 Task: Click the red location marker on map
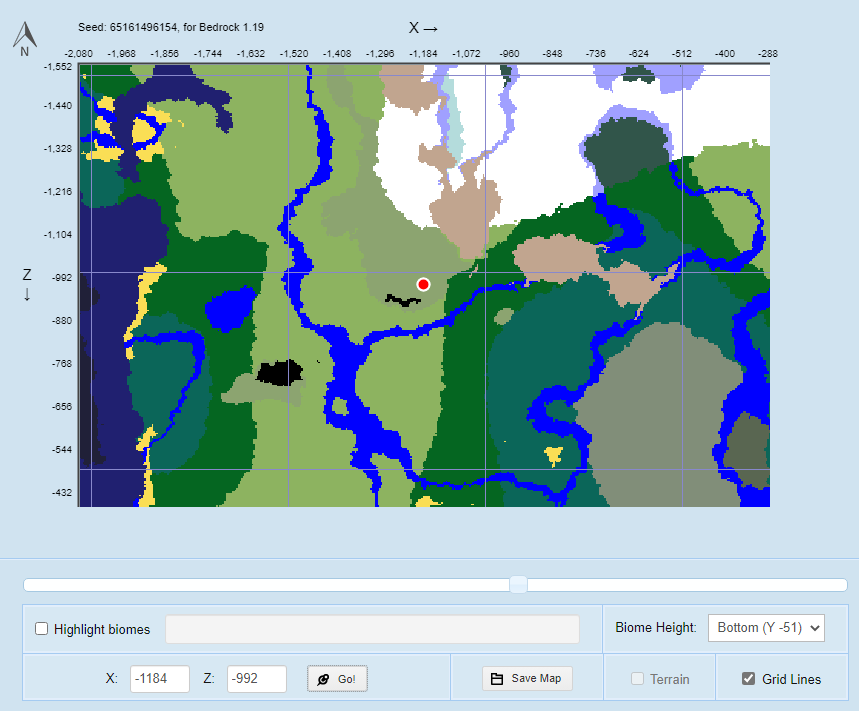[x=423, y=284]
